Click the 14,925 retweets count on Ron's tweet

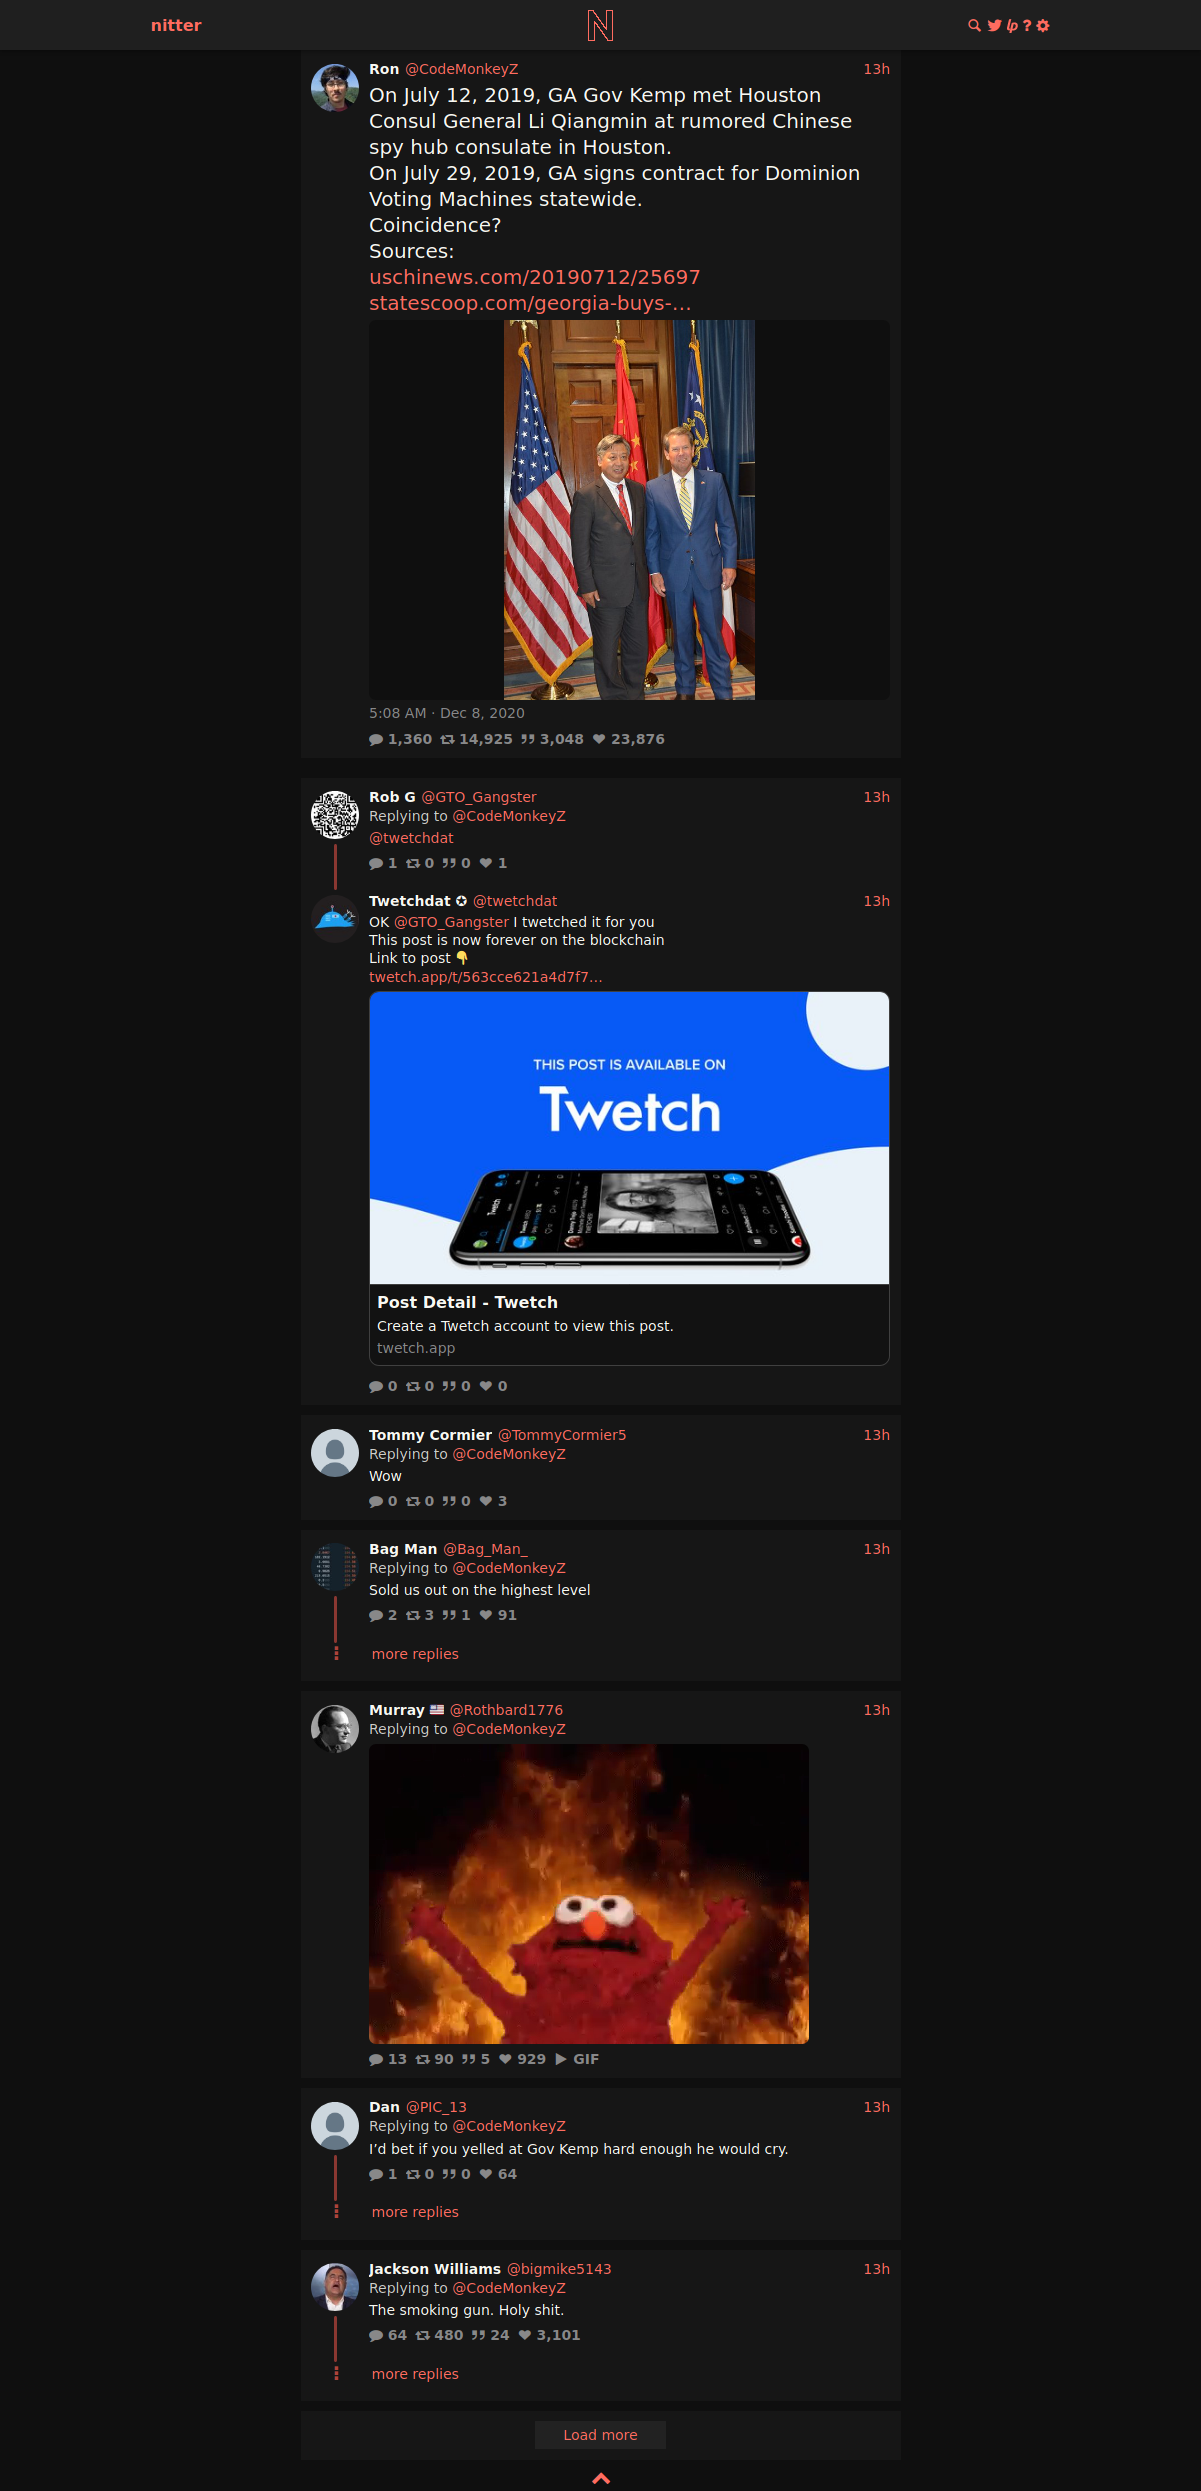coord(477,739)
